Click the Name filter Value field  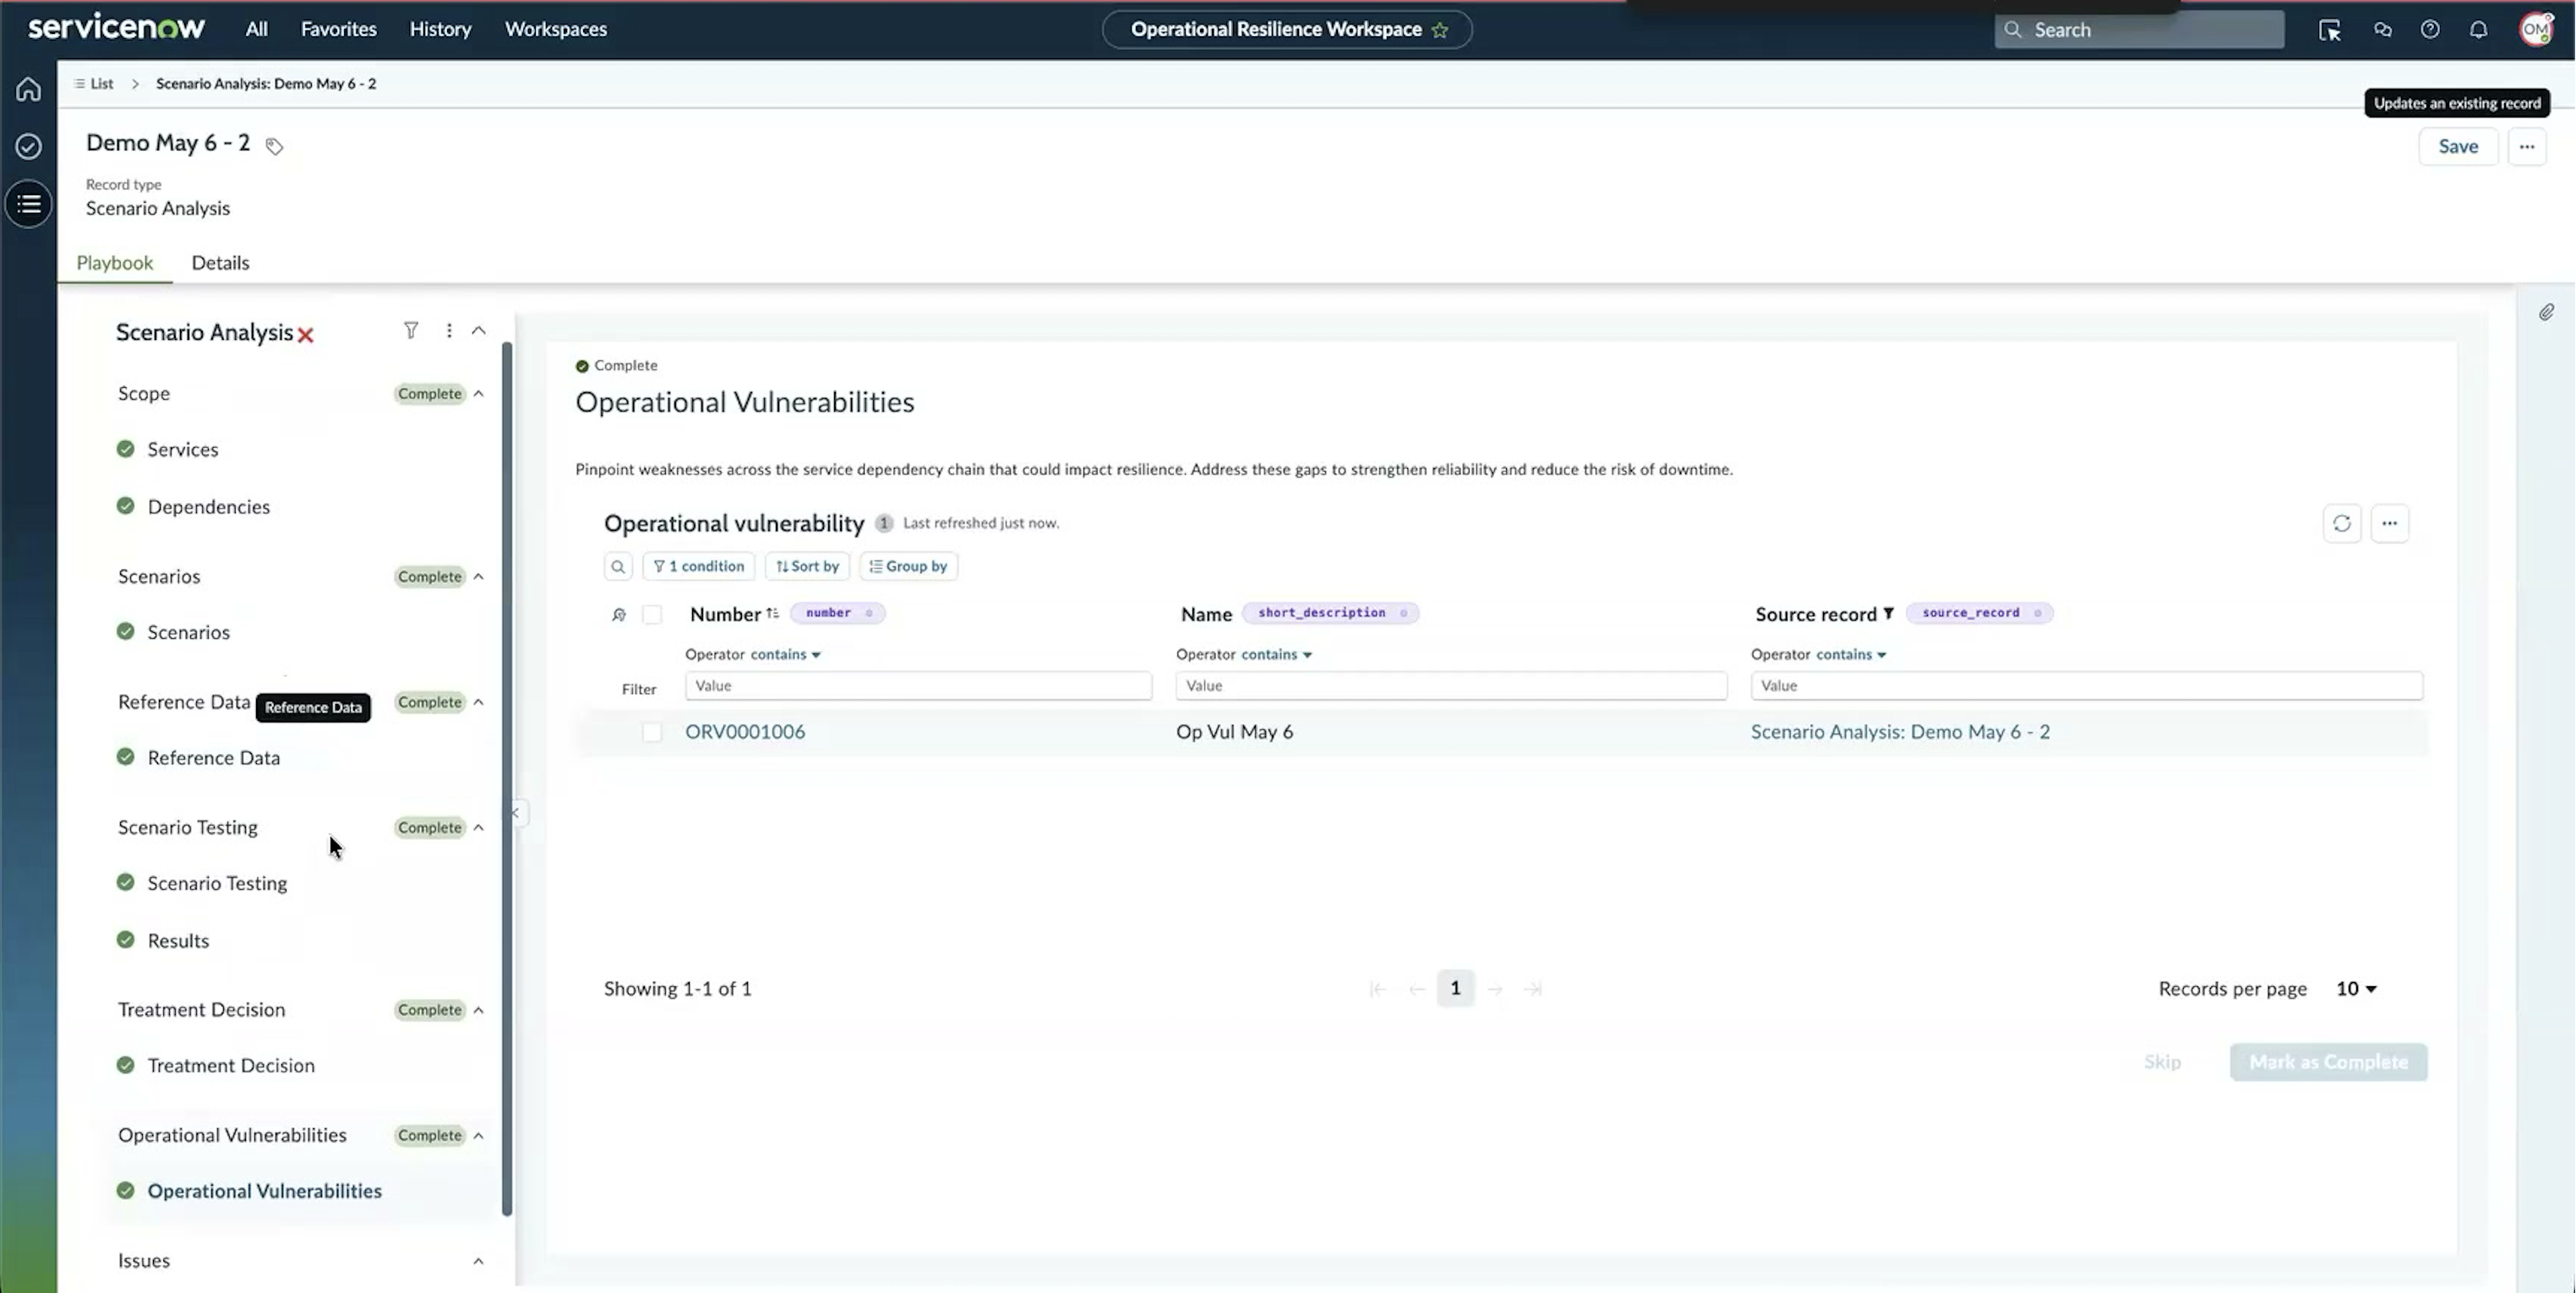(1451, 686)
